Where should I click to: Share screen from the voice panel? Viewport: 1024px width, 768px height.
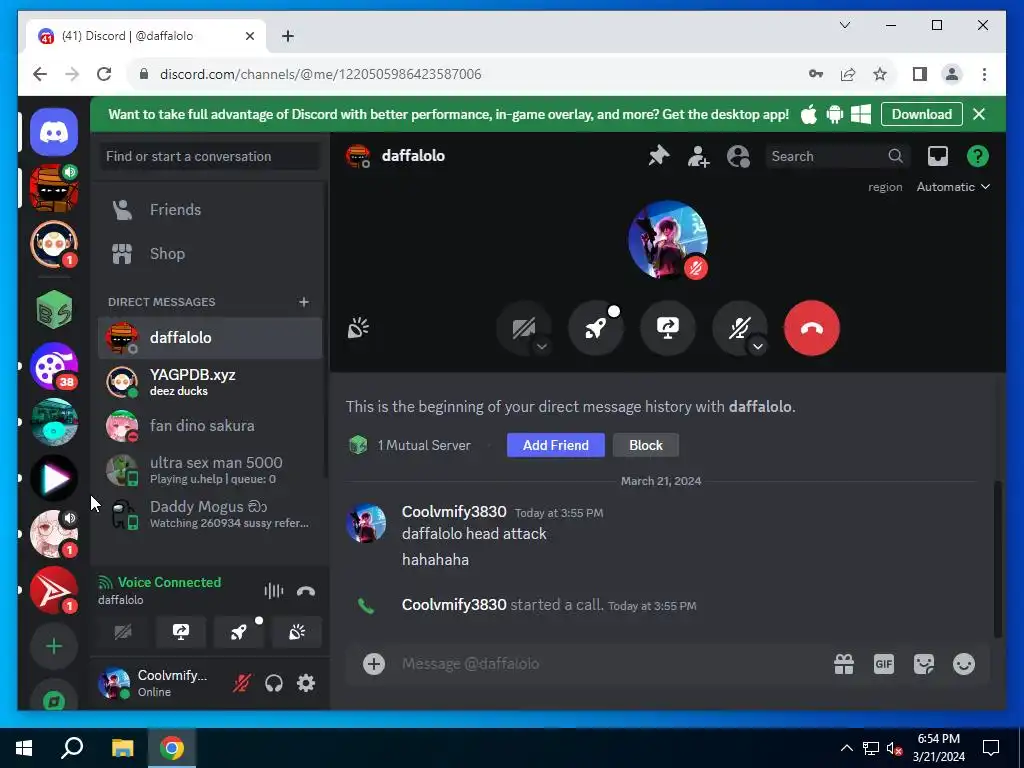180,632
